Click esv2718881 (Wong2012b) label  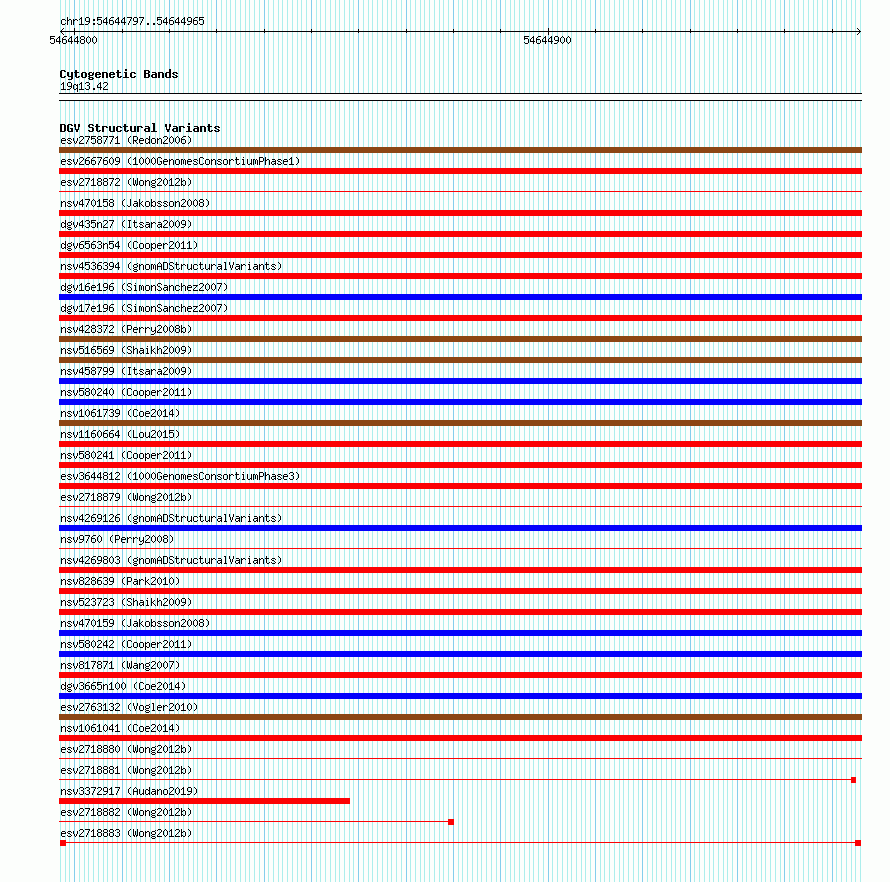coord(126,770)
